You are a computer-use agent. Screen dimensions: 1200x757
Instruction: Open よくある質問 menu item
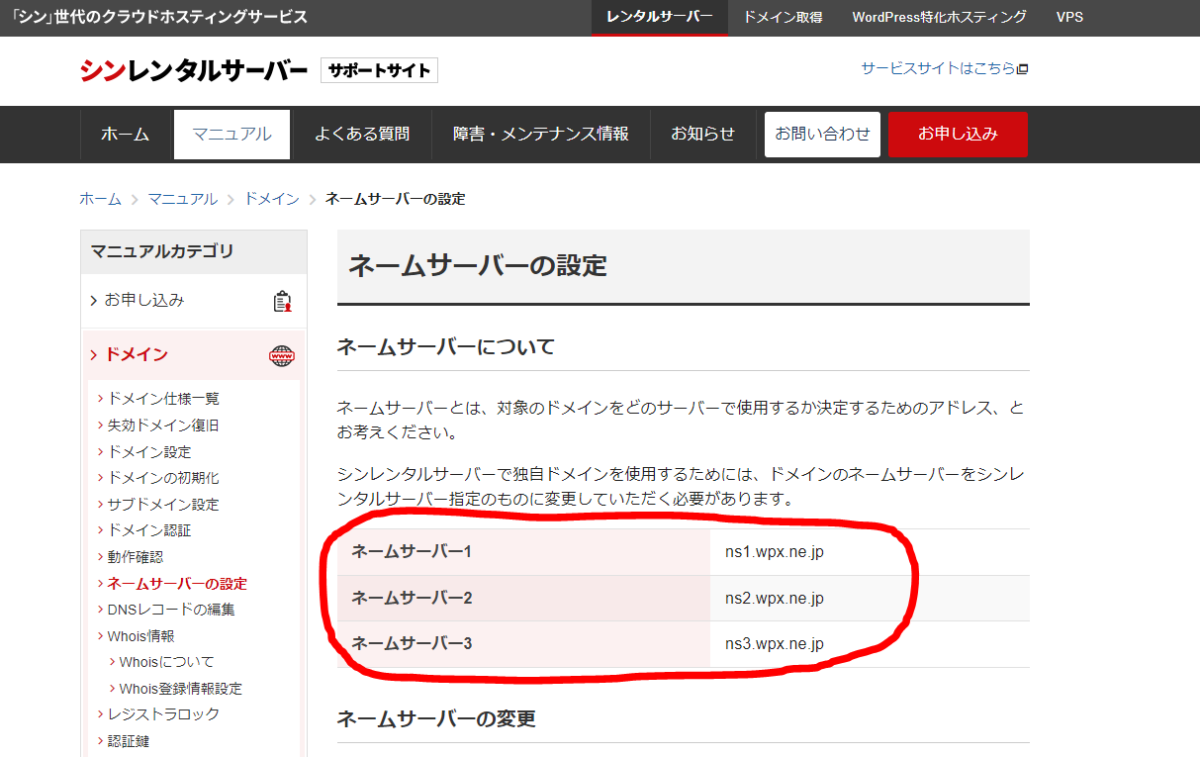pyautogui.click(x=362, y=134)
